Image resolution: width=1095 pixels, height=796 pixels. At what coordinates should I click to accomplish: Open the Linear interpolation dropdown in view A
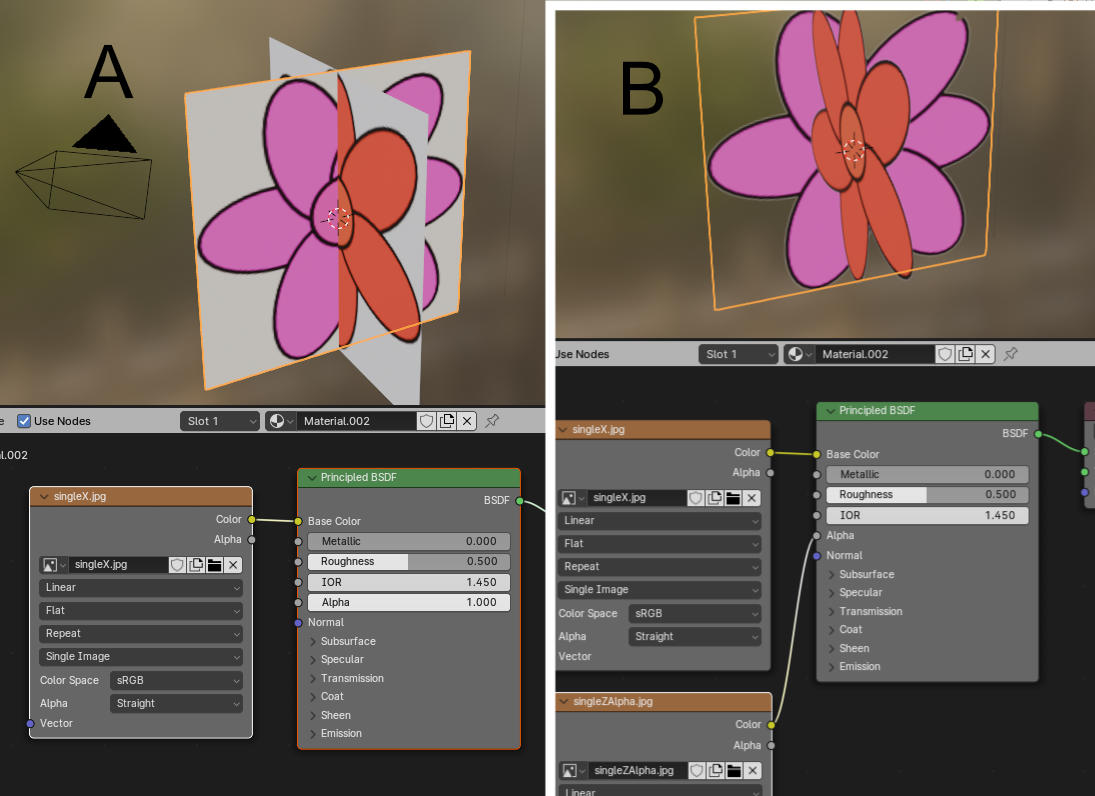[x=141, y=587]
